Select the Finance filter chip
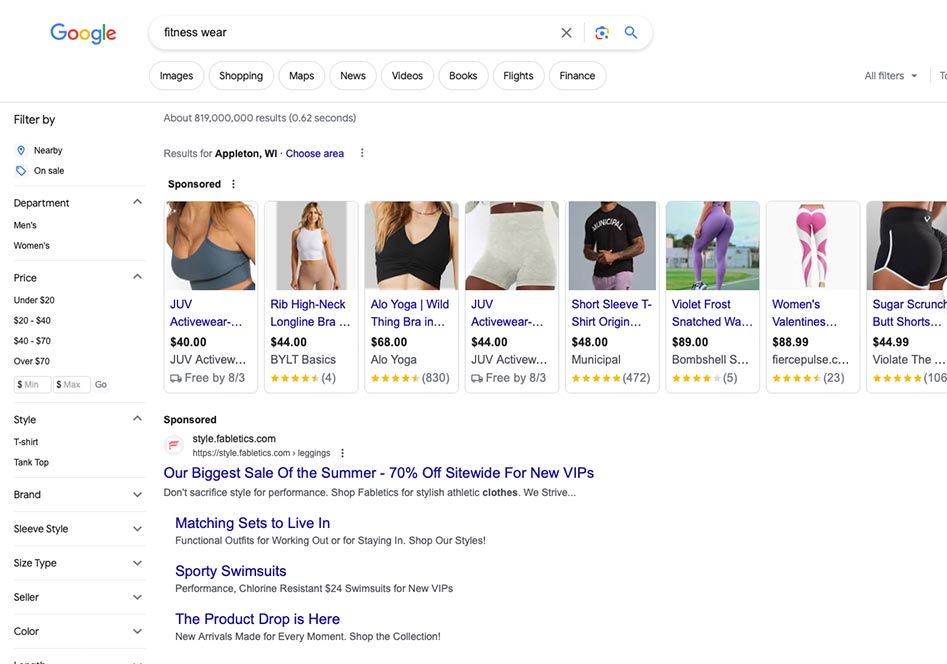The height and width of the screenshot is (664, 947). [x=577, y=76]
